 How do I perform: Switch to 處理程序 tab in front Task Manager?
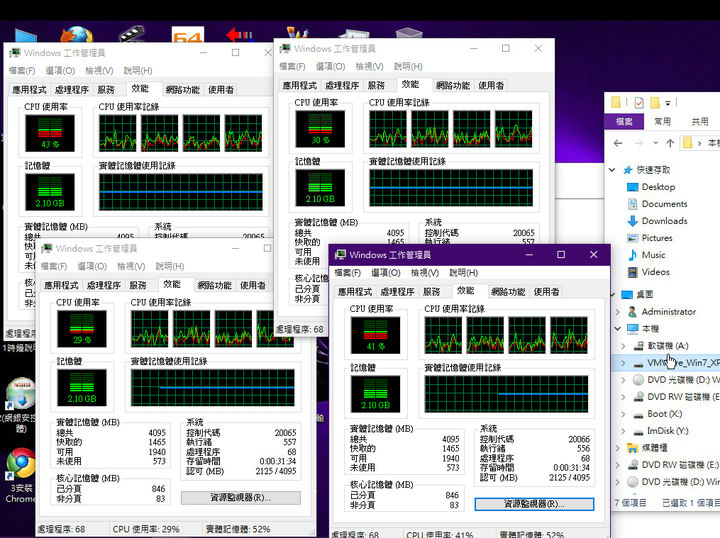(x=398, y=292)
